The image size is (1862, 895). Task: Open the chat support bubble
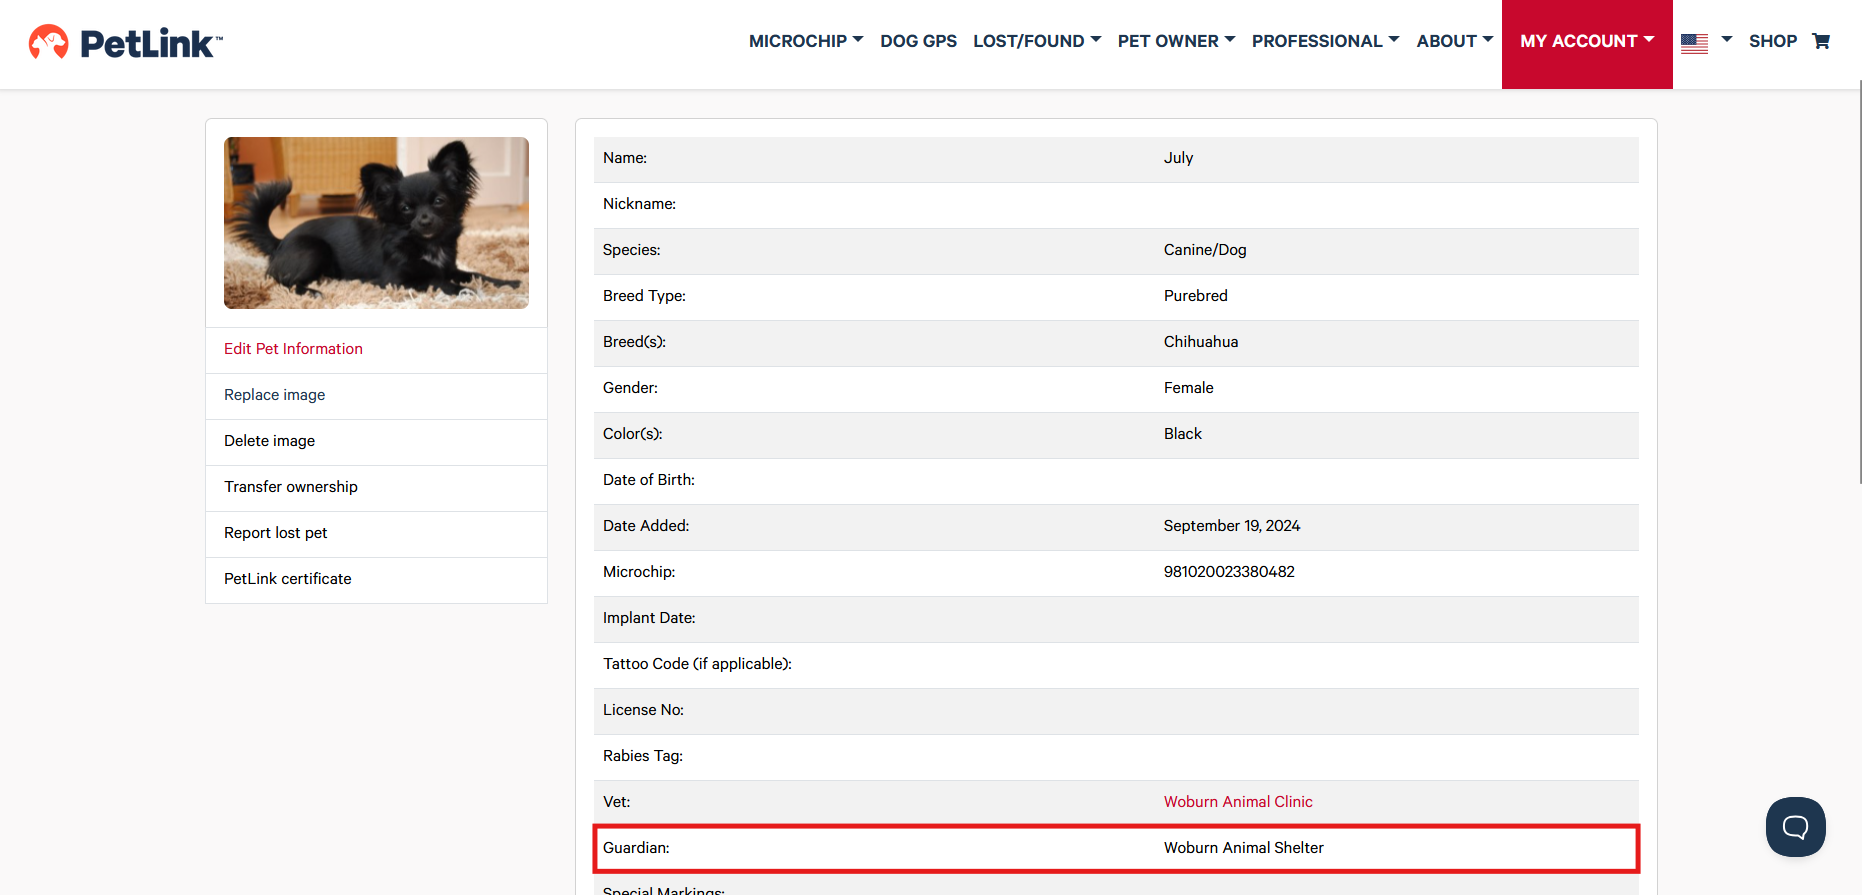pos(1796,827)
